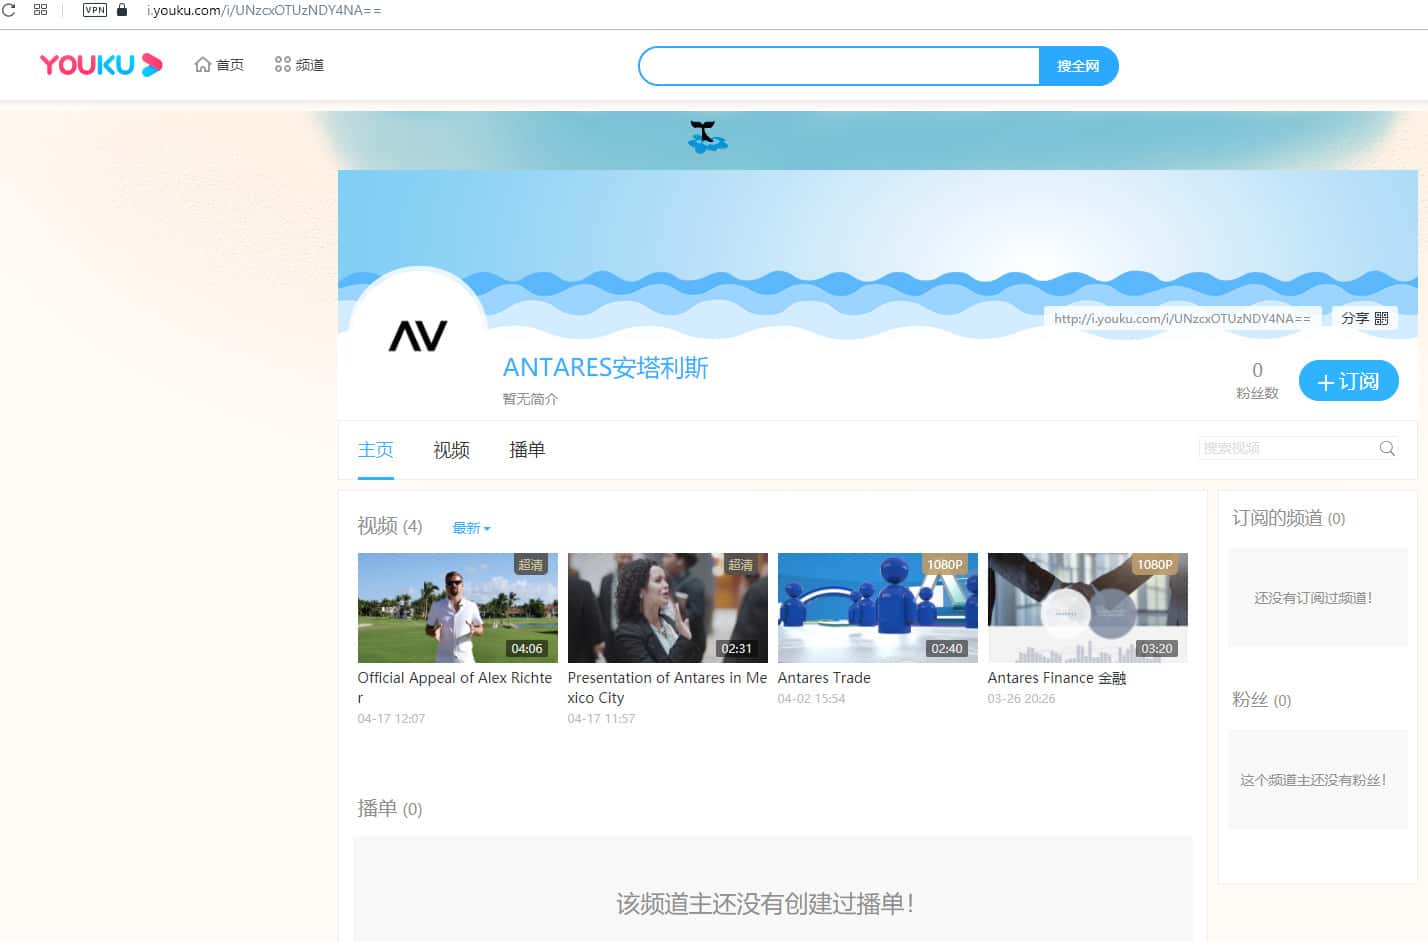The width and height of the screenshot is (1428, 942).
Task: Open the 视频 (4) section heading
Action: tap(390, 526)
